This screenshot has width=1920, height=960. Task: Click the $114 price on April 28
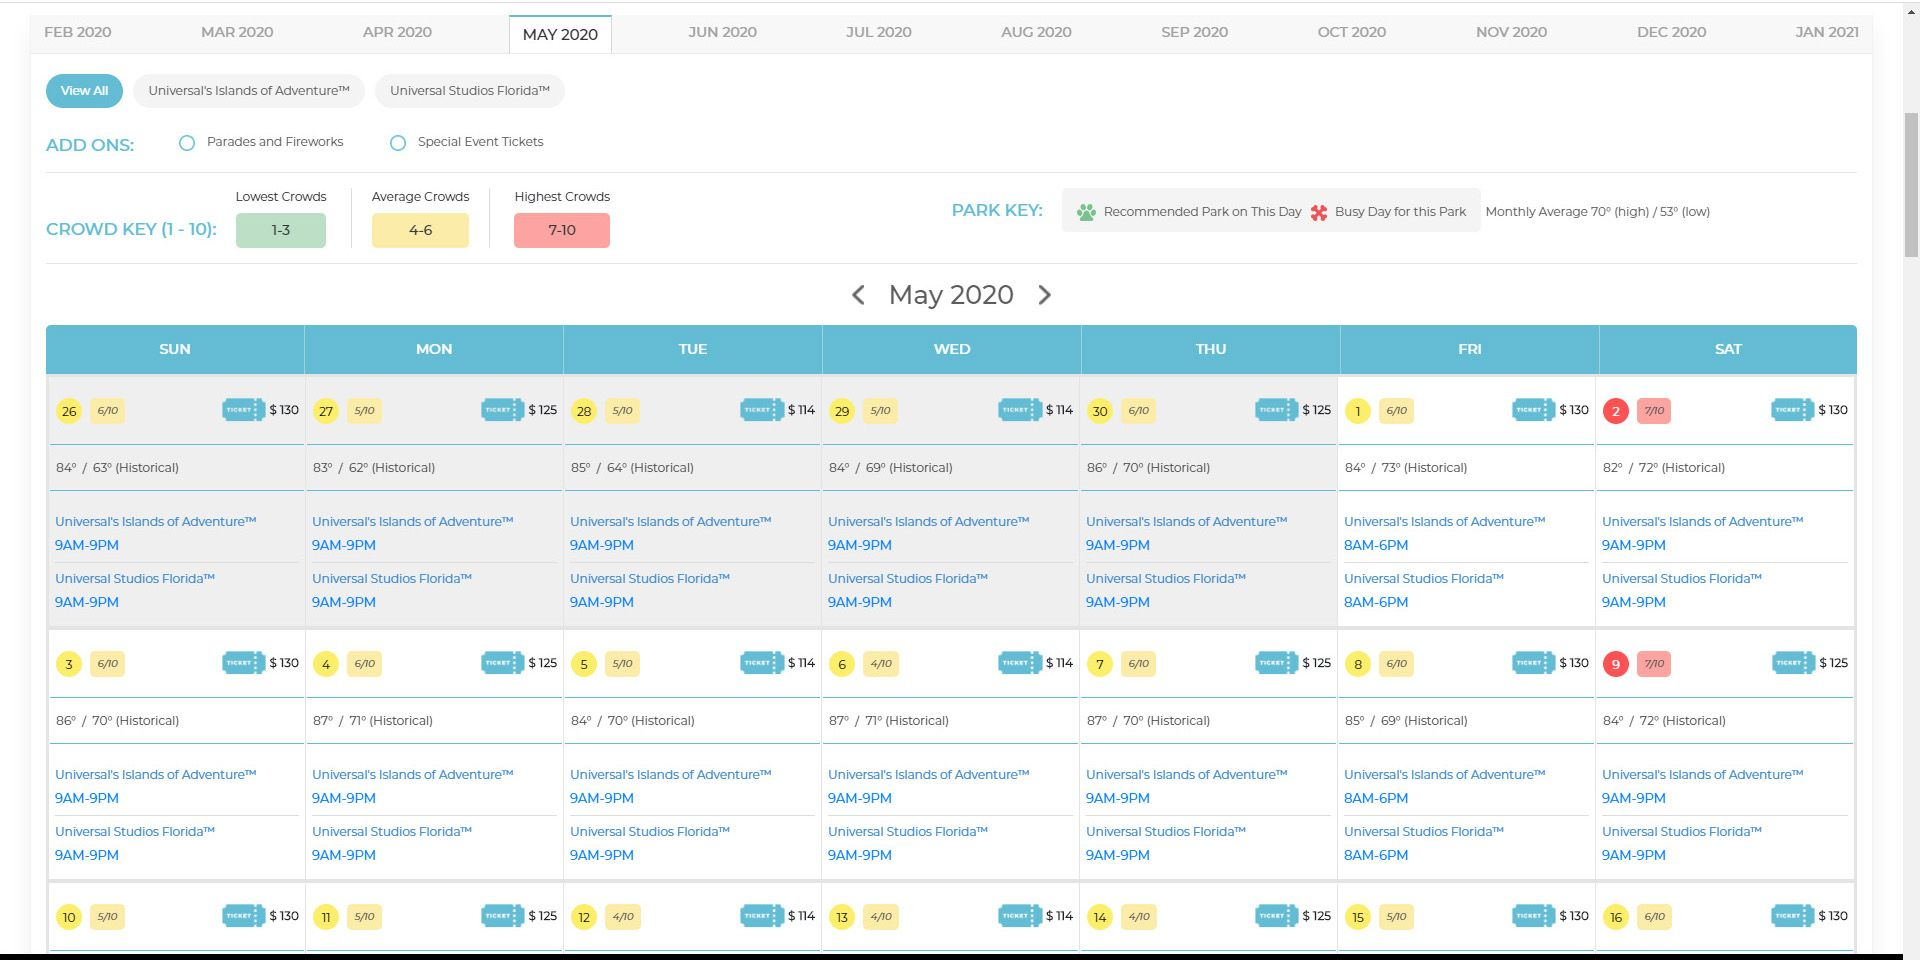point(801,410)
